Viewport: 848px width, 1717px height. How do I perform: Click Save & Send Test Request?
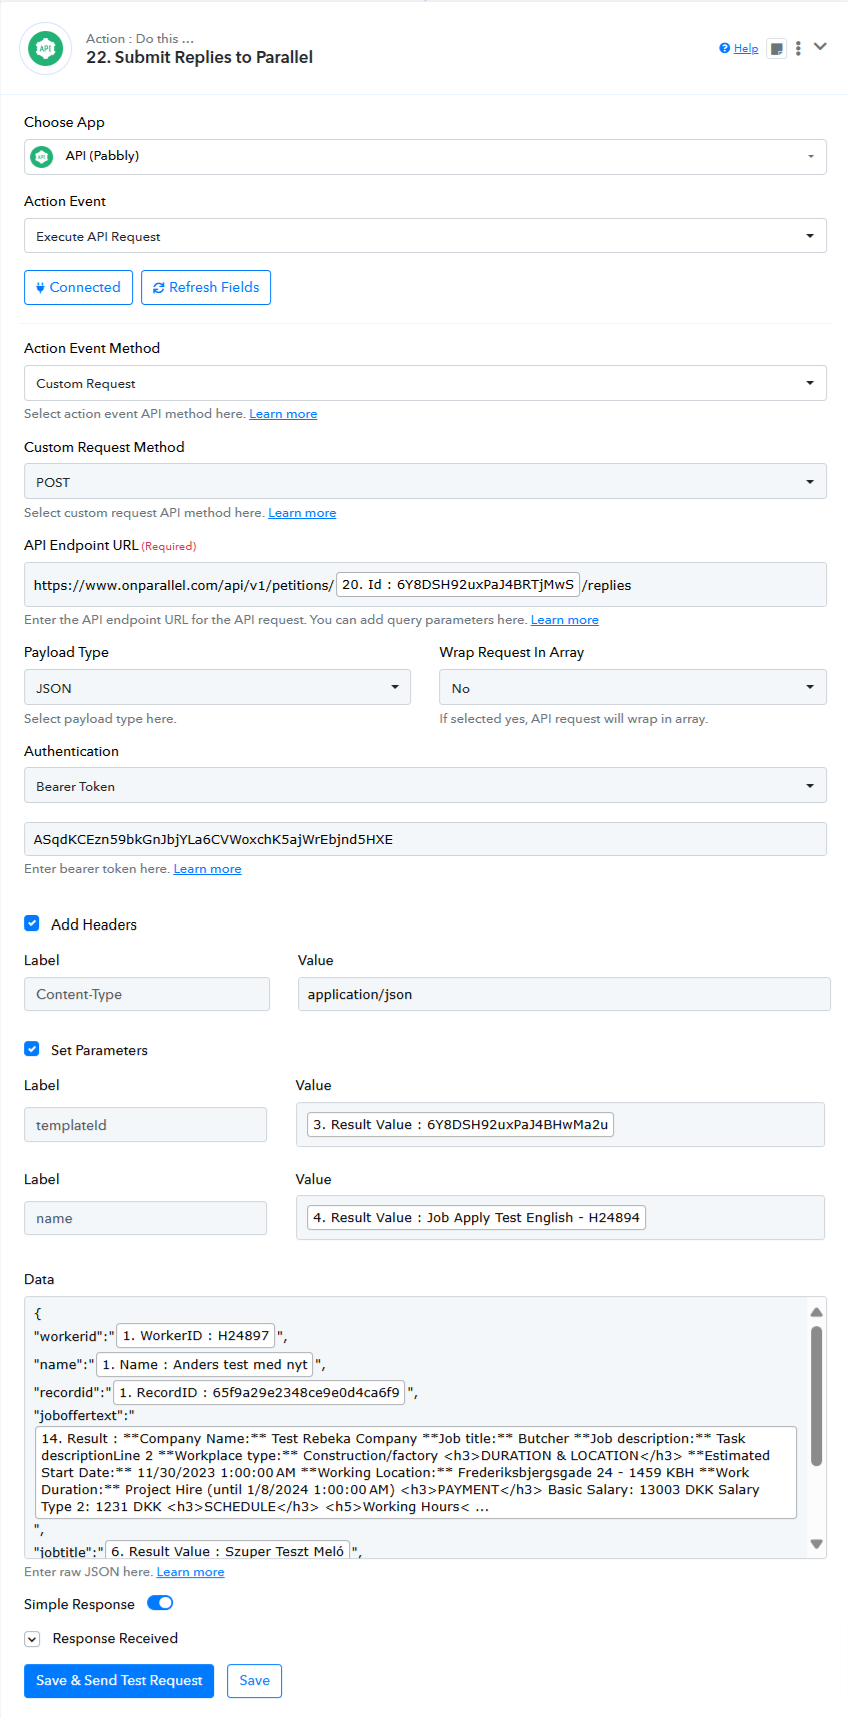[119, 1680]
